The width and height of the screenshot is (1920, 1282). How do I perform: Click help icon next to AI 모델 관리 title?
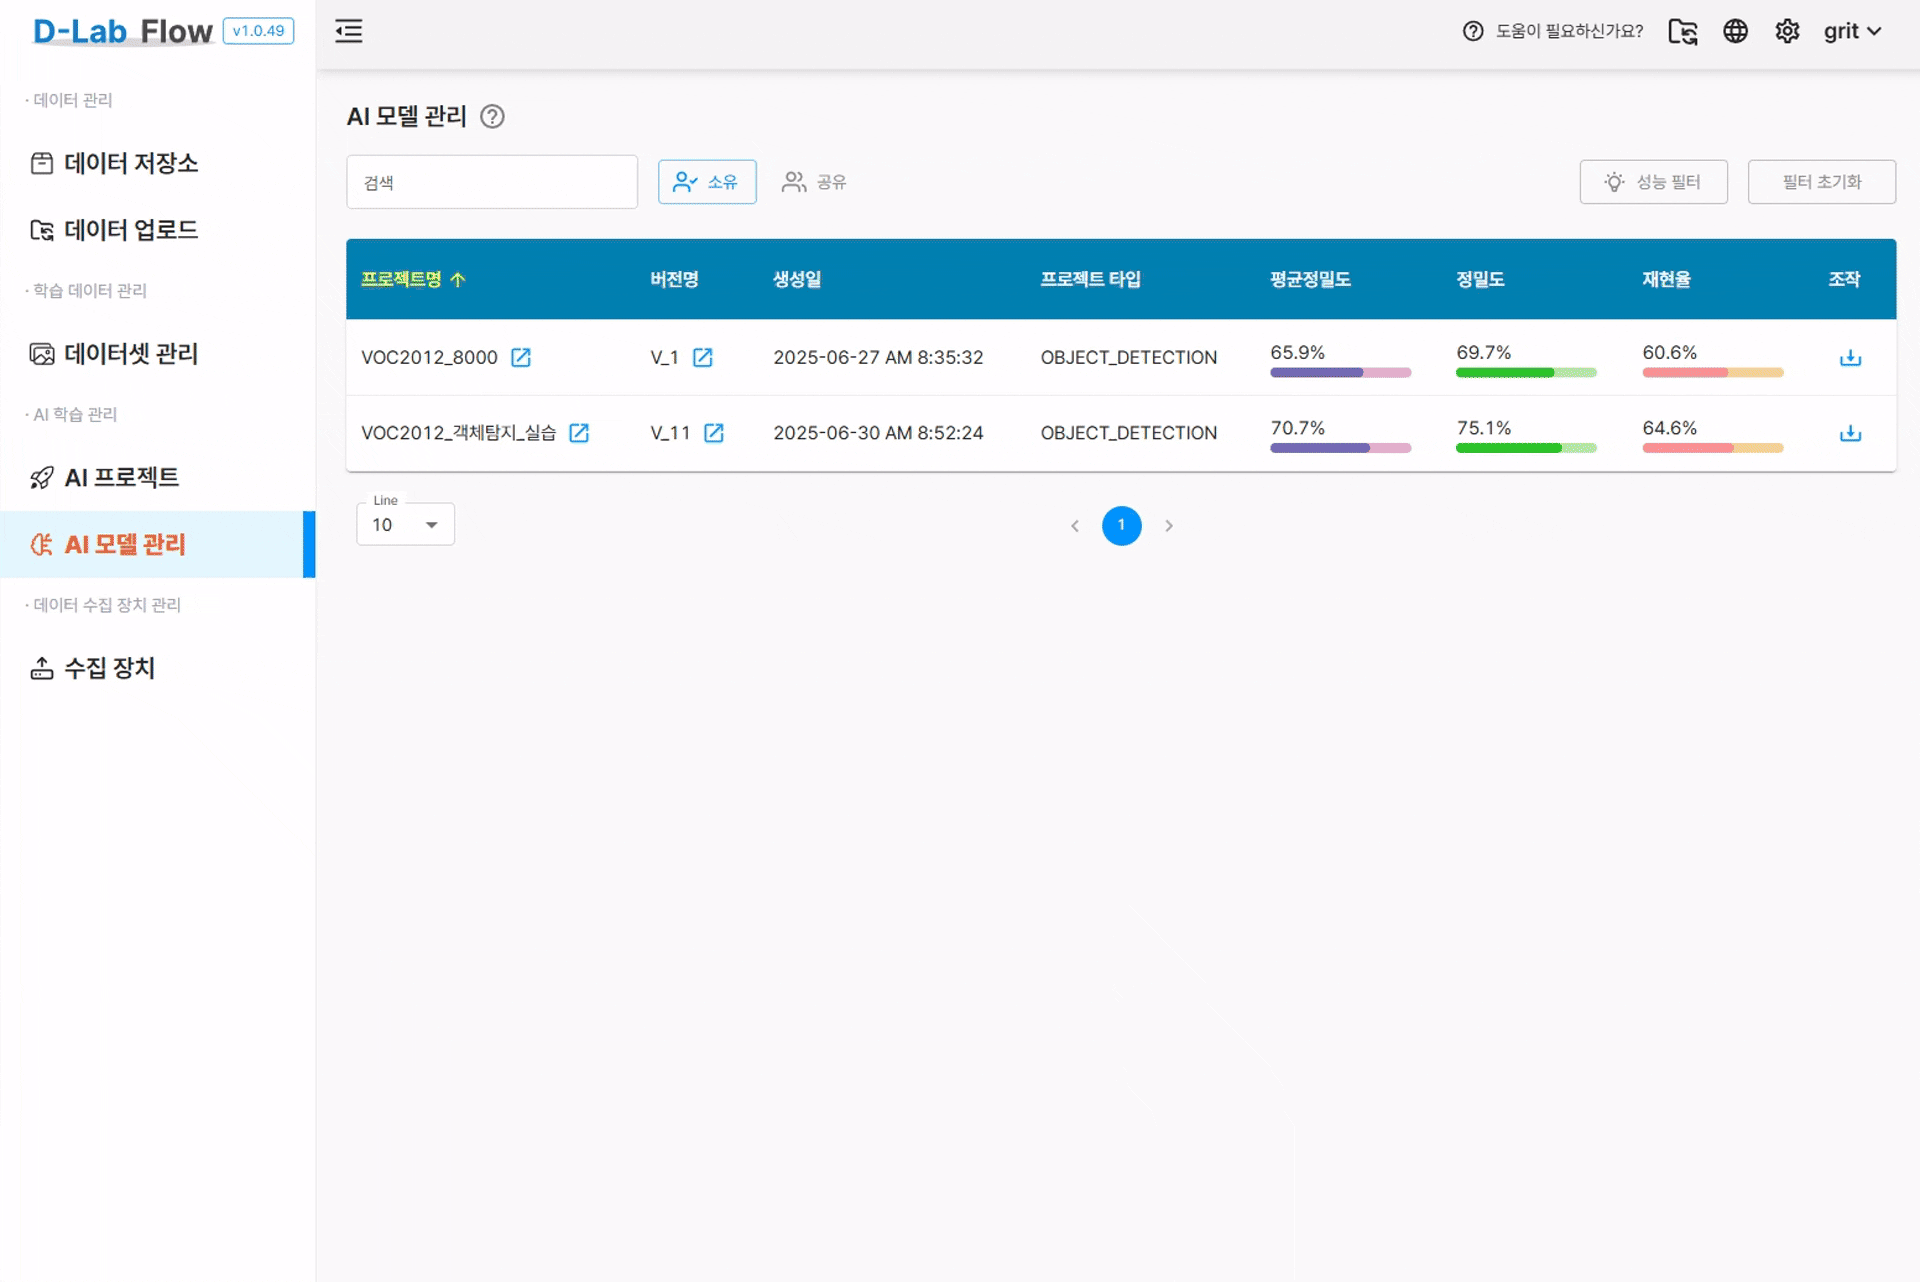click(x=492, y=116)
